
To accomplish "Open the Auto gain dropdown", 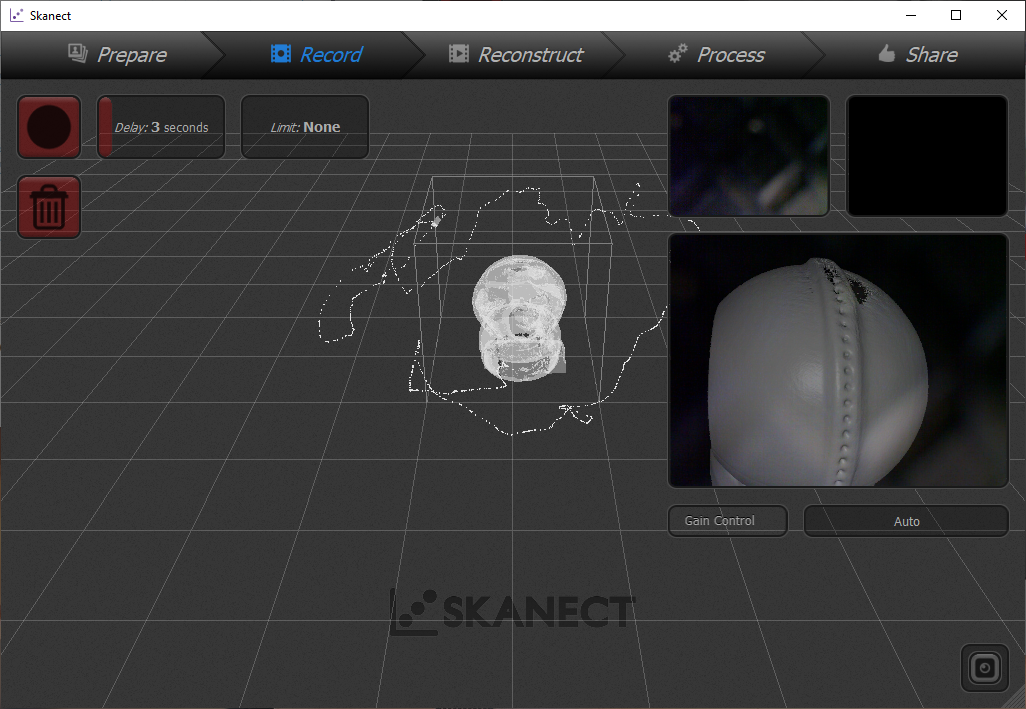I will coord(906,521).
